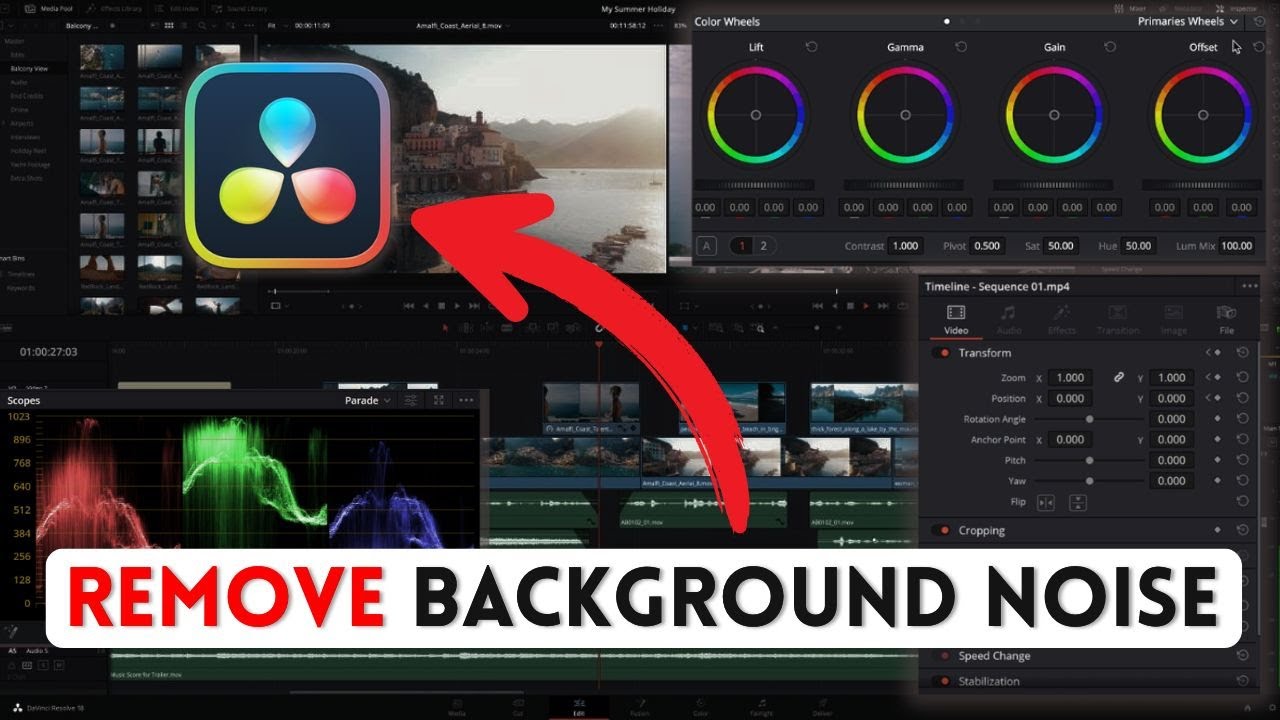Adjust the Rotation Angle slider handle

pos(1089,419)
